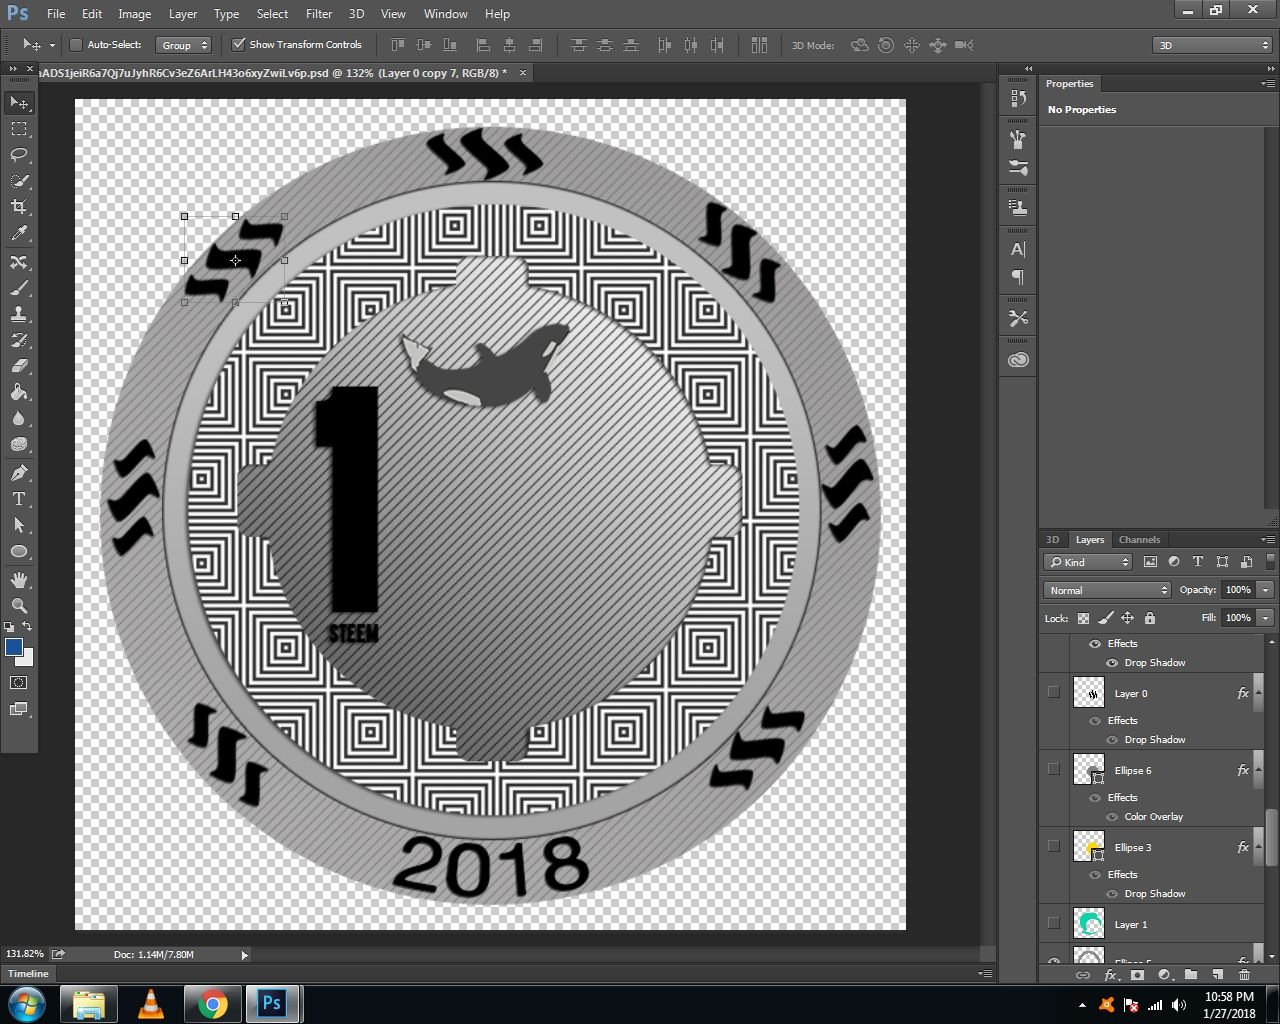Image resolution: width=1280 pixels, height=1024 pixels.
Task: Collapse Ellipse 6 effects list
Action: coord(1259,769)
